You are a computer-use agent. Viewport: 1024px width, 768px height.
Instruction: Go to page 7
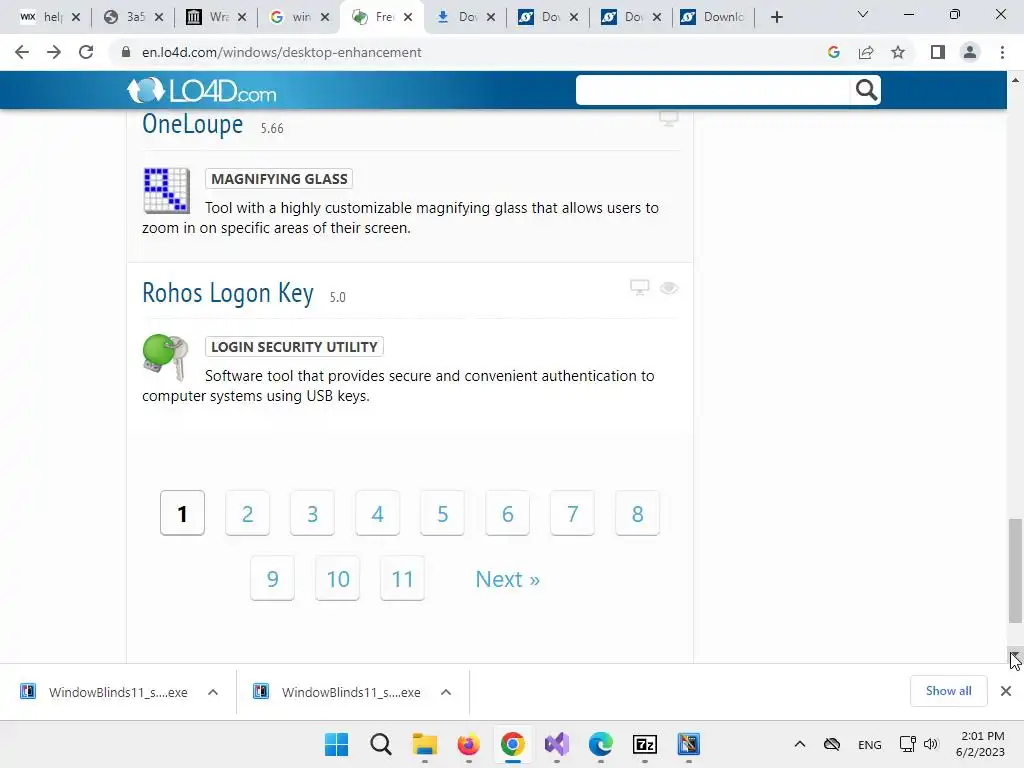click(572, 513)
